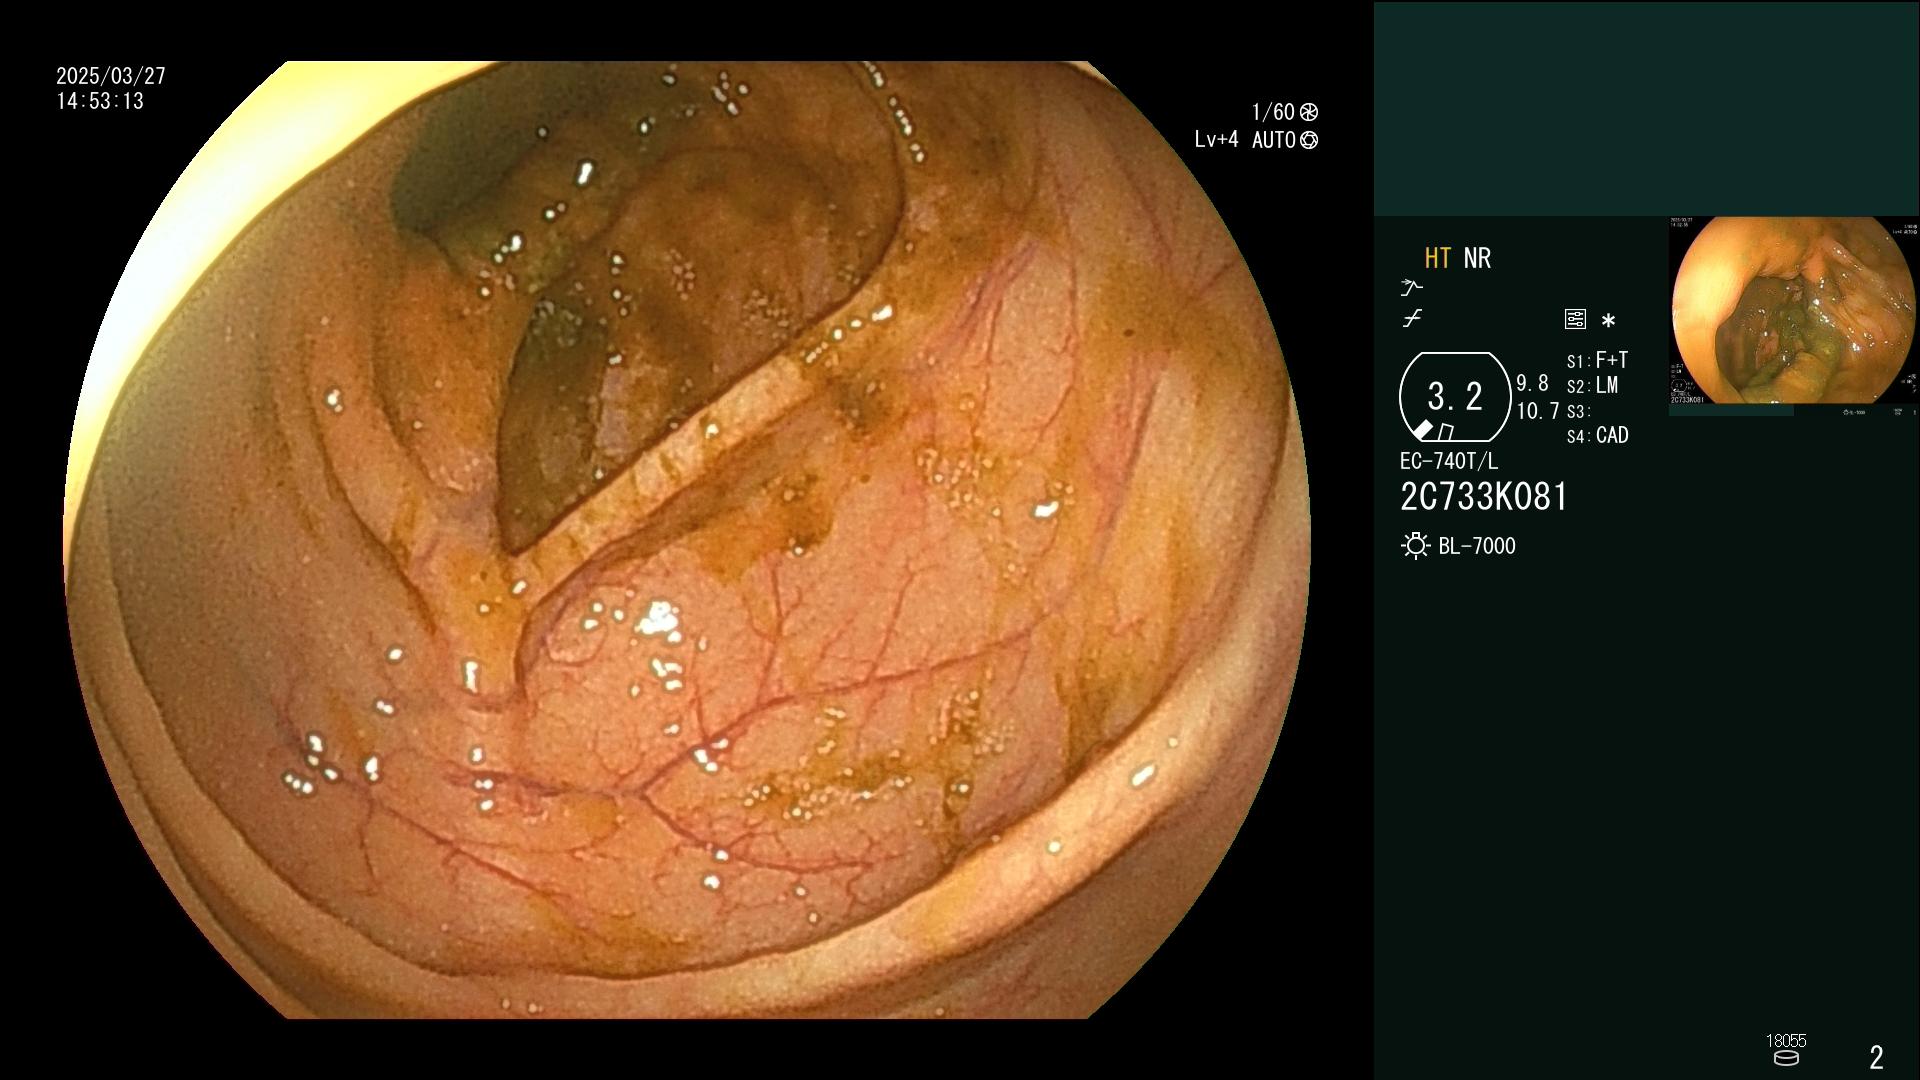Click the BL-7000 light source label

click(x=1477, y=546)
